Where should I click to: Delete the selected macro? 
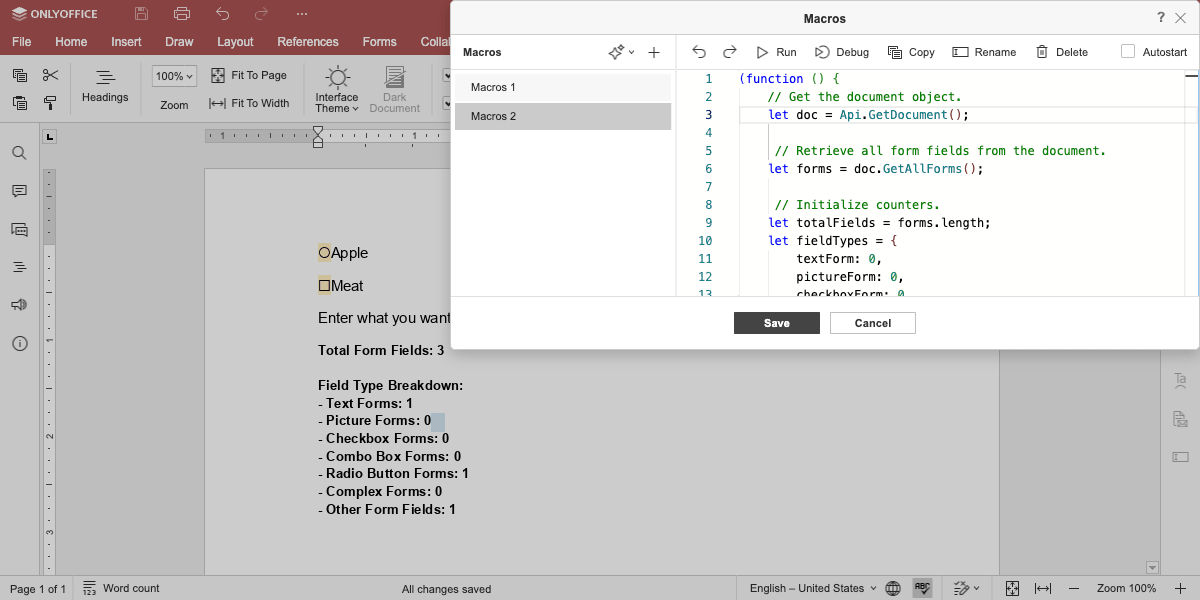pyautogui.click(x=1061, y=52)
